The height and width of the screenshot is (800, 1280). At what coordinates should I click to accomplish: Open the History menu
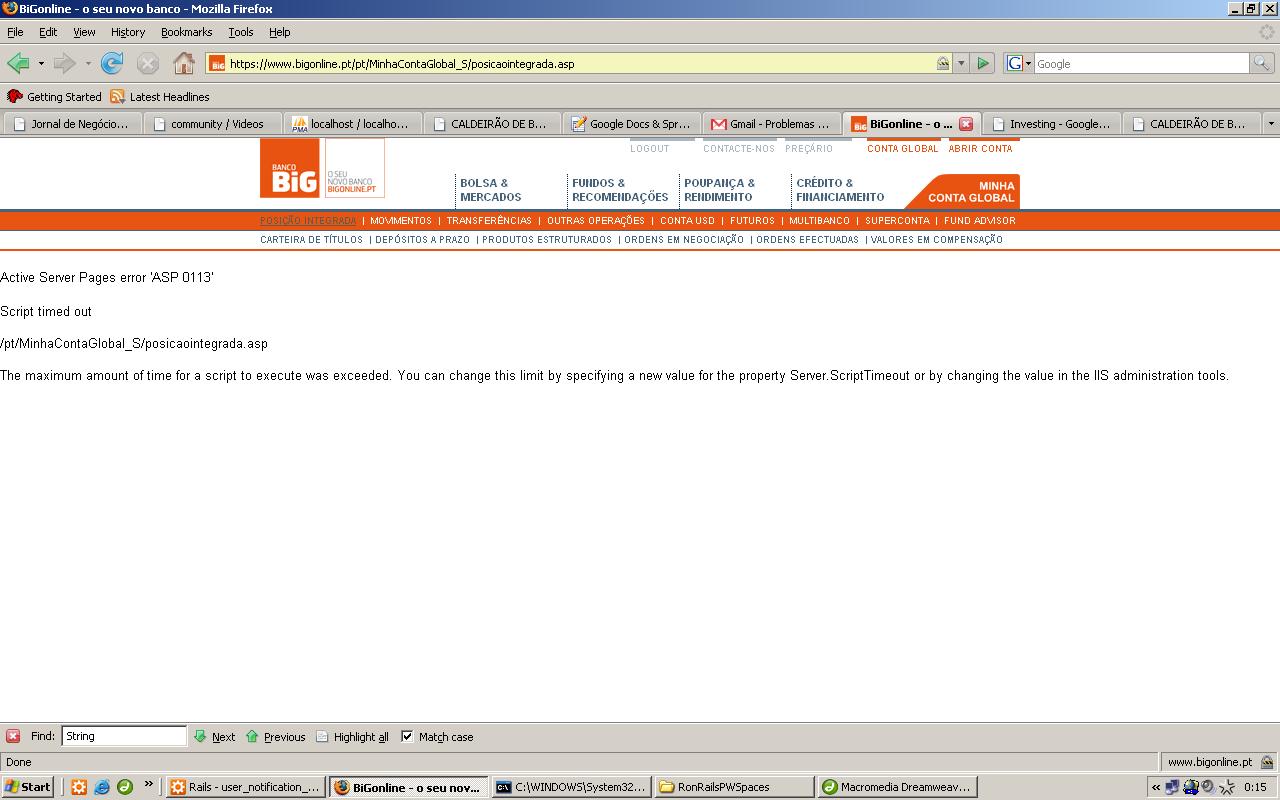tap(128, 32)
